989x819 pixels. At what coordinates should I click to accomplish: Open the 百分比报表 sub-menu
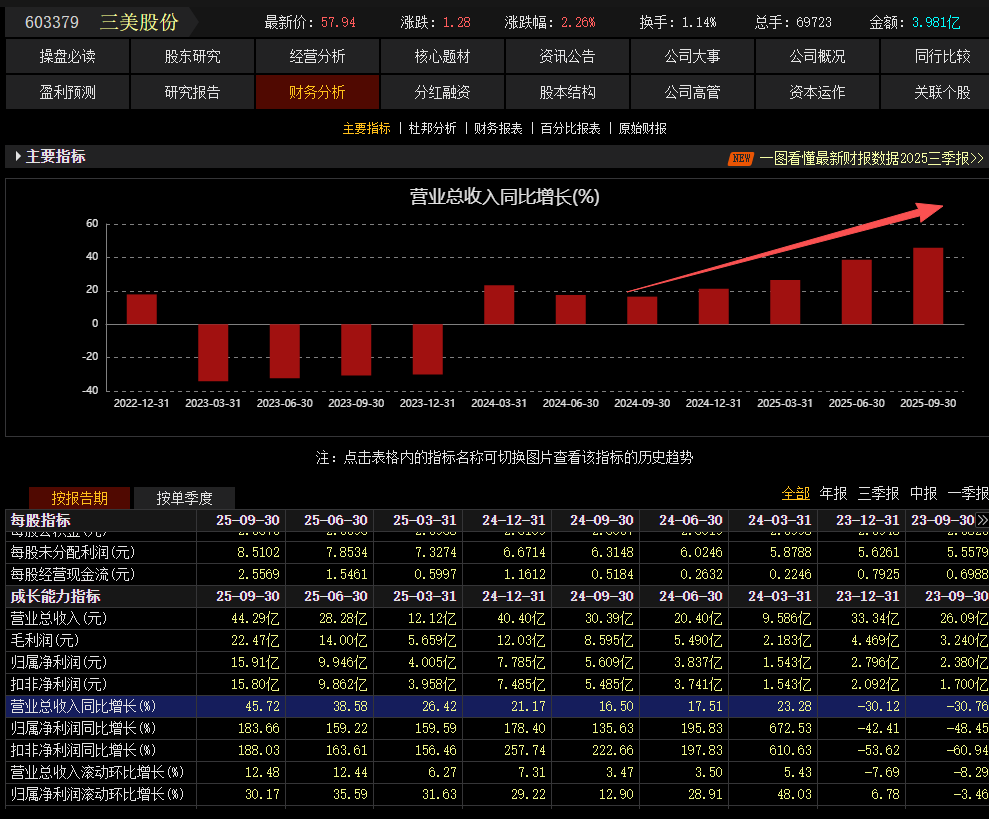[570, 128]
